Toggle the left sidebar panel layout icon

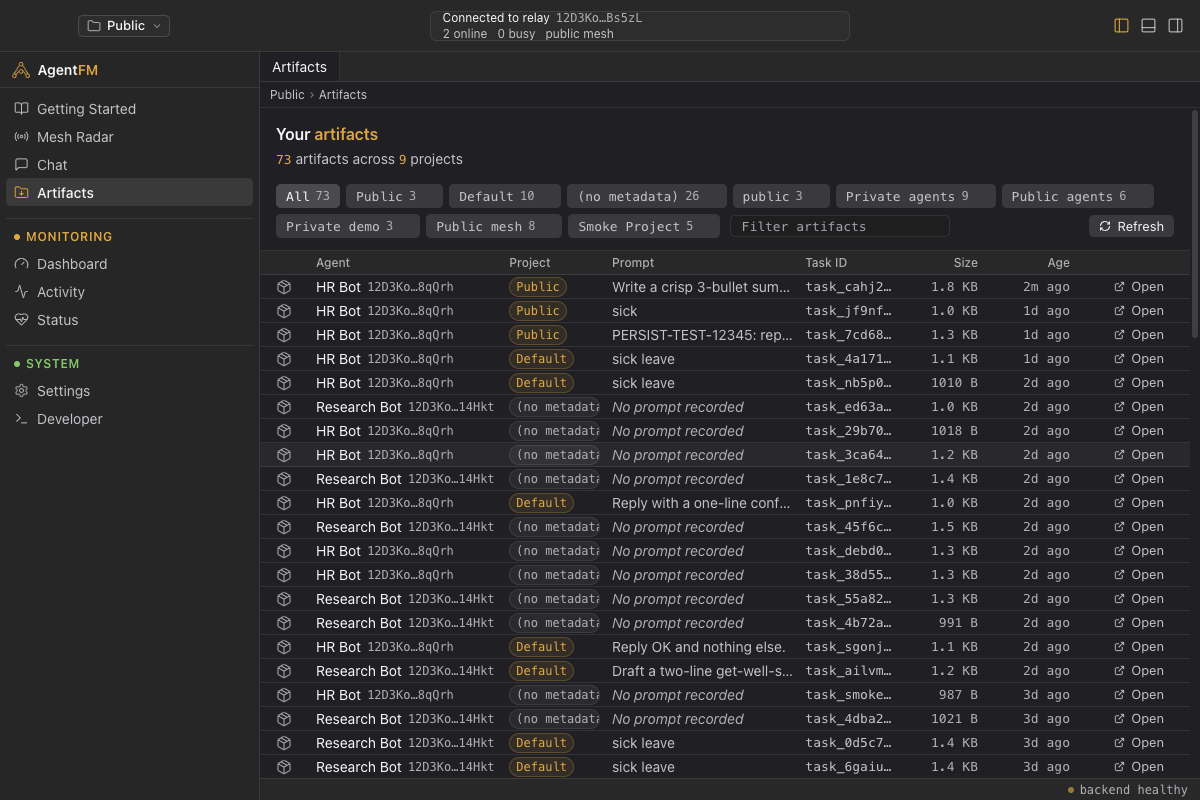click(1121, 26)
